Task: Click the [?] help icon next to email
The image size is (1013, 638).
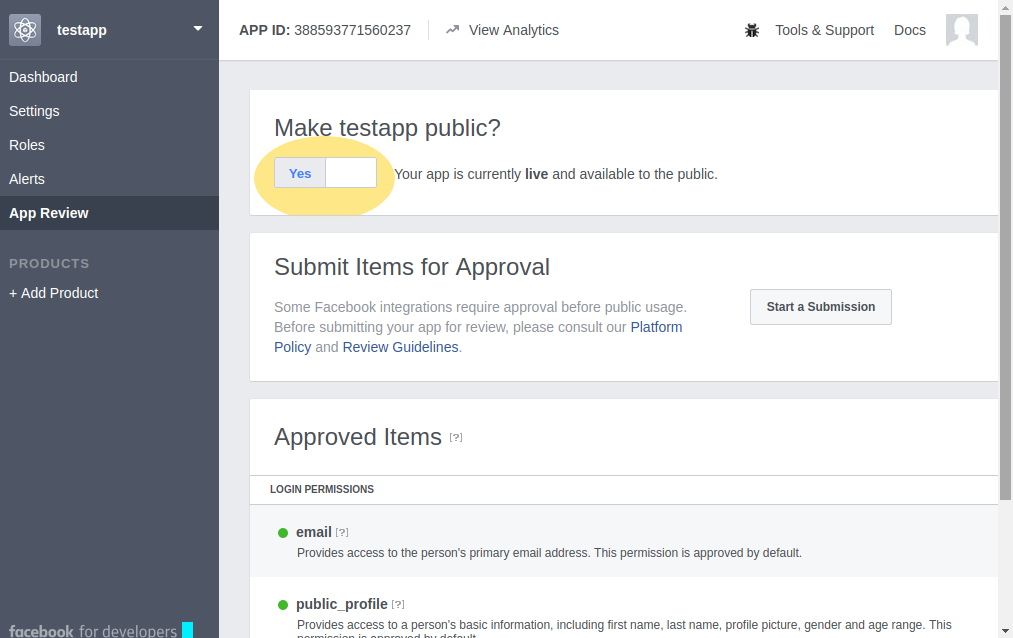Action: pyautogui.click(x=342, y=532)
